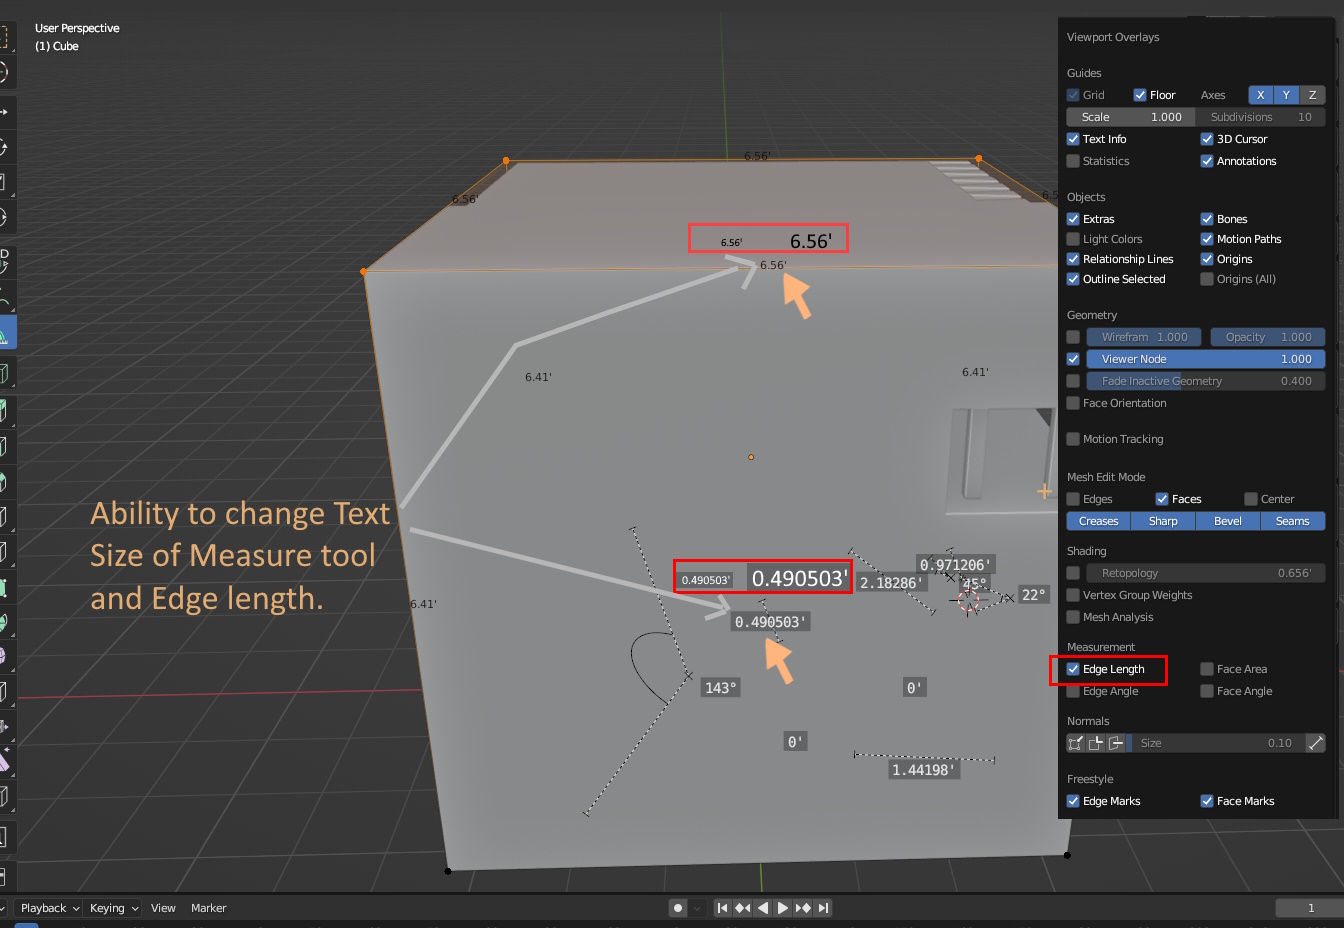The image size is (1344, 928).
Task: Enable Face Area measurement
Action: [x=1207, y=669]
